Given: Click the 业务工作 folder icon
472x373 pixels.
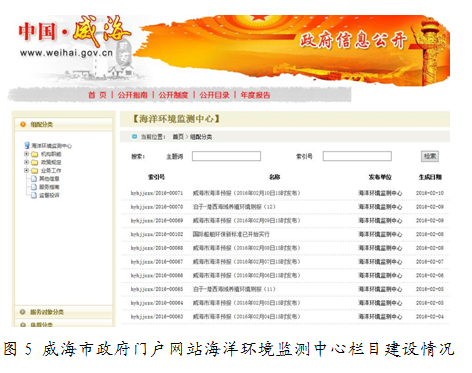Looking at the screenshot, I should point(34,171).
